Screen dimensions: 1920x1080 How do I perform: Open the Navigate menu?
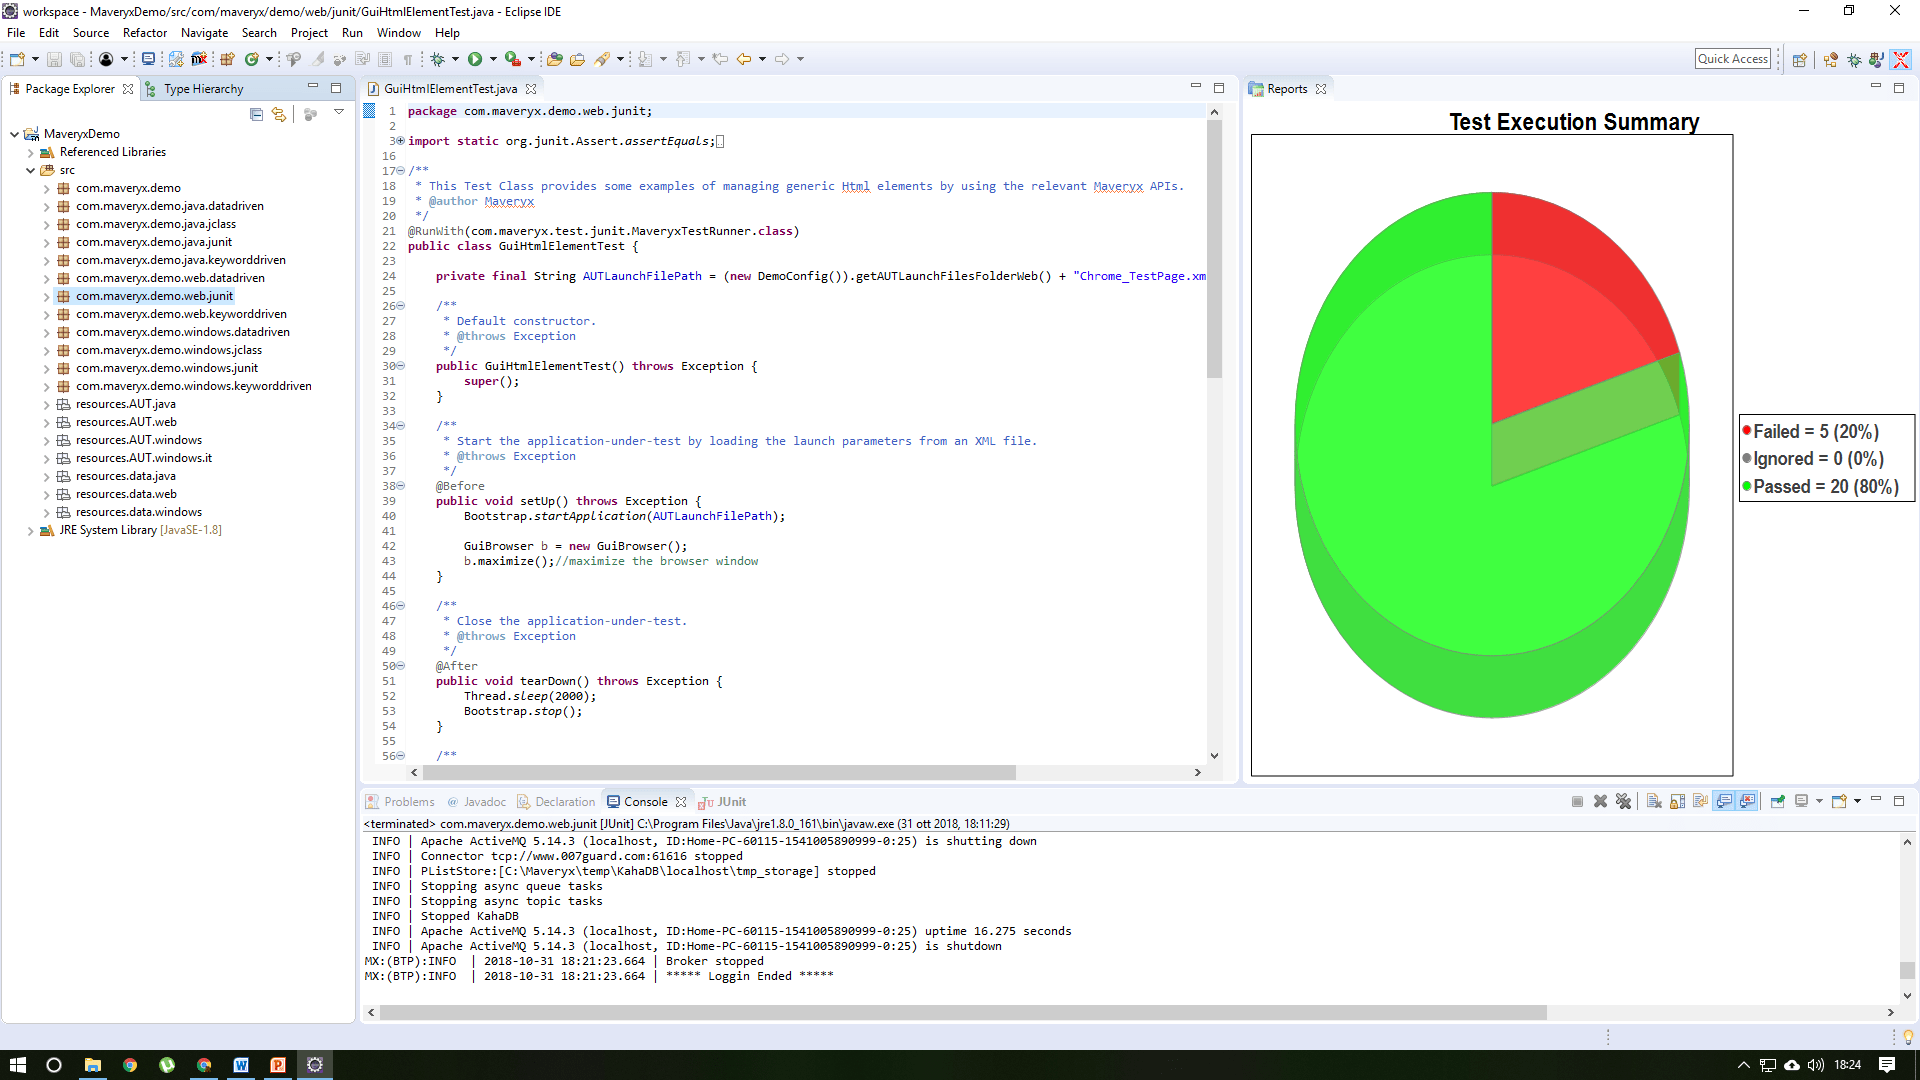pos(204,33)
